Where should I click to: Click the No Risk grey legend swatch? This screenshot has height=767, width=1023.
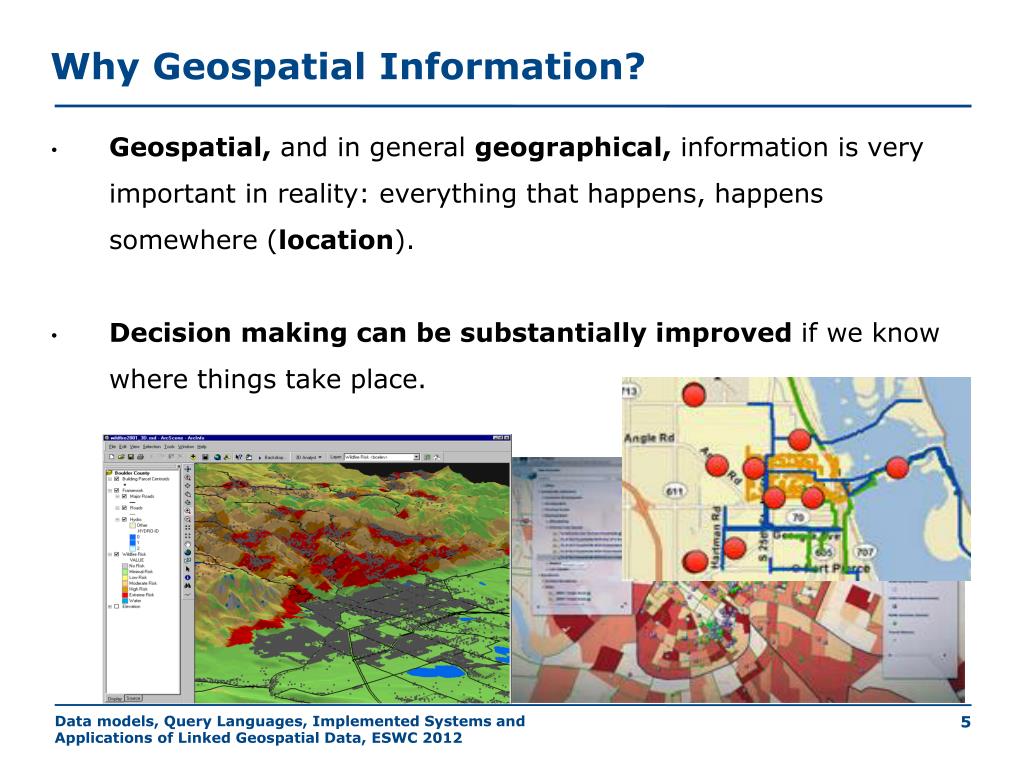(125, 565)
